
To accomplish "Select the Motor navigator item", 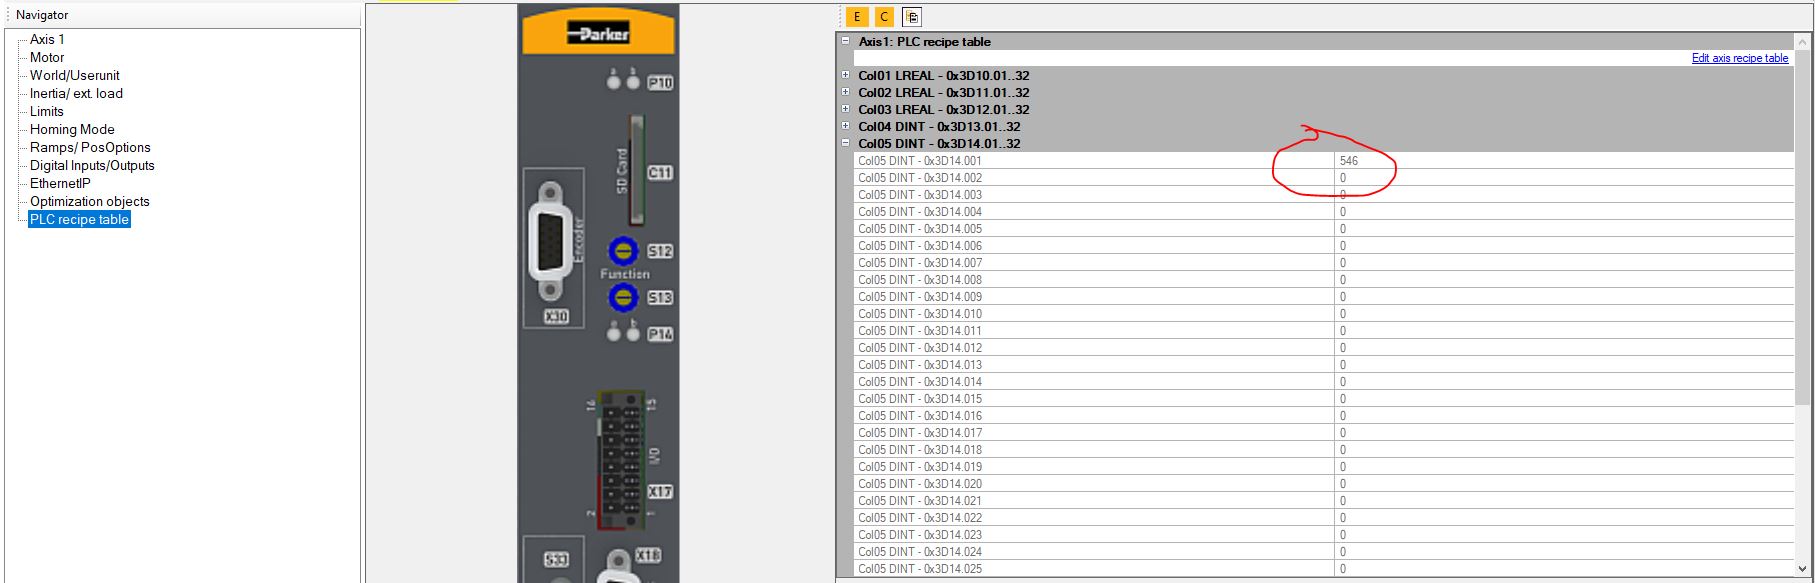I will (47, 57).
